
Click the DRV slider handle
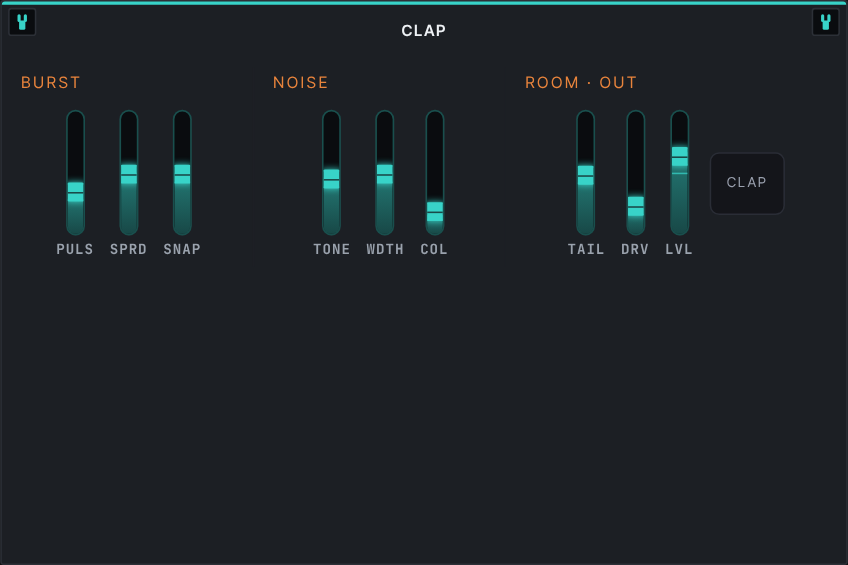coord(636,207)
